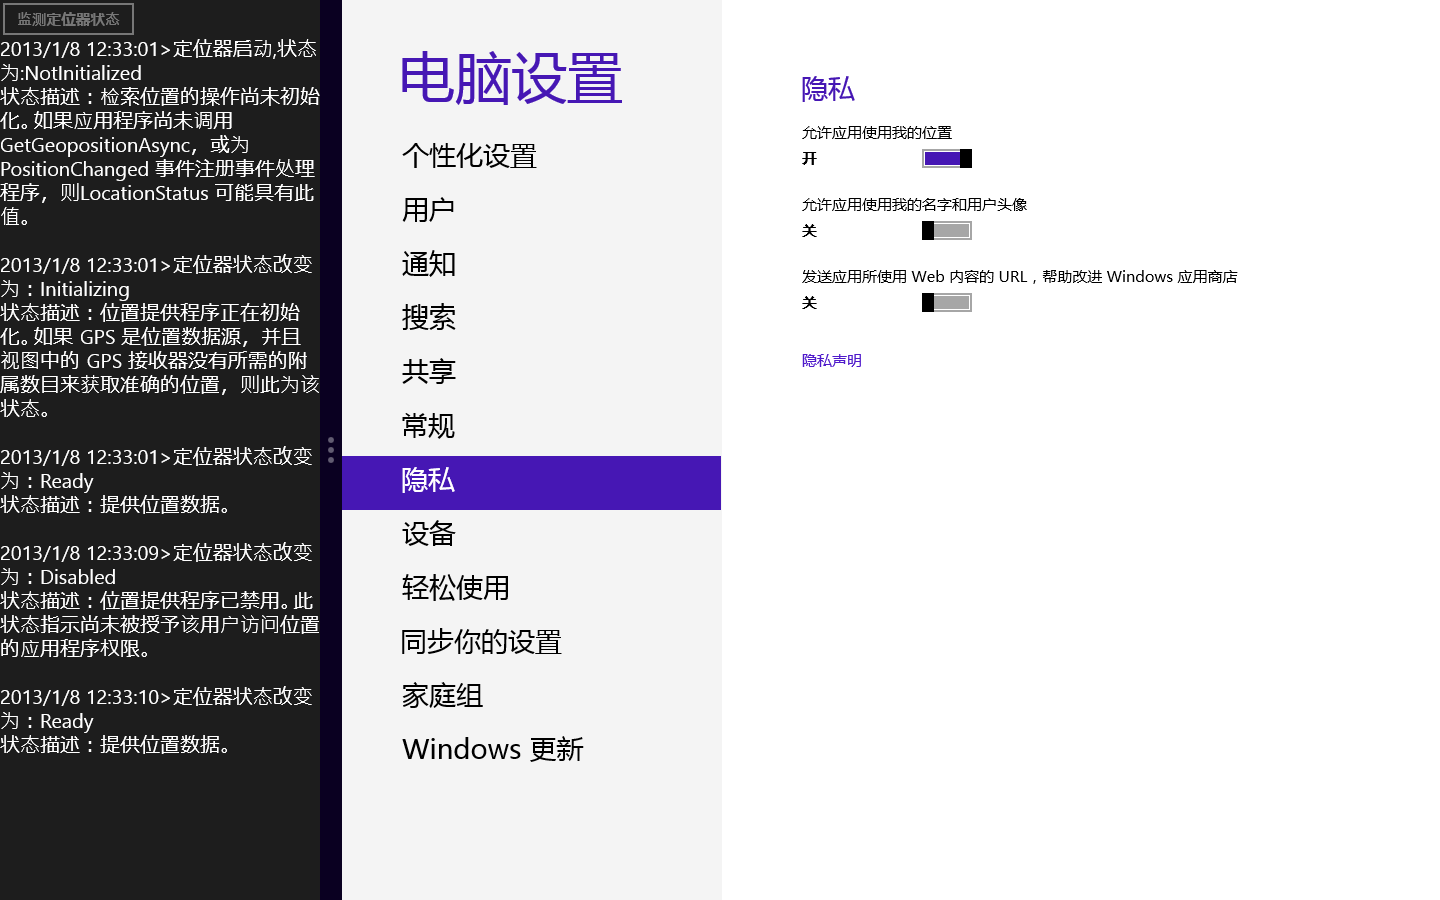Select the 共享 settings category
Image resolution: width=1440 pixels, height=900 pixels.
coord(531,372)
